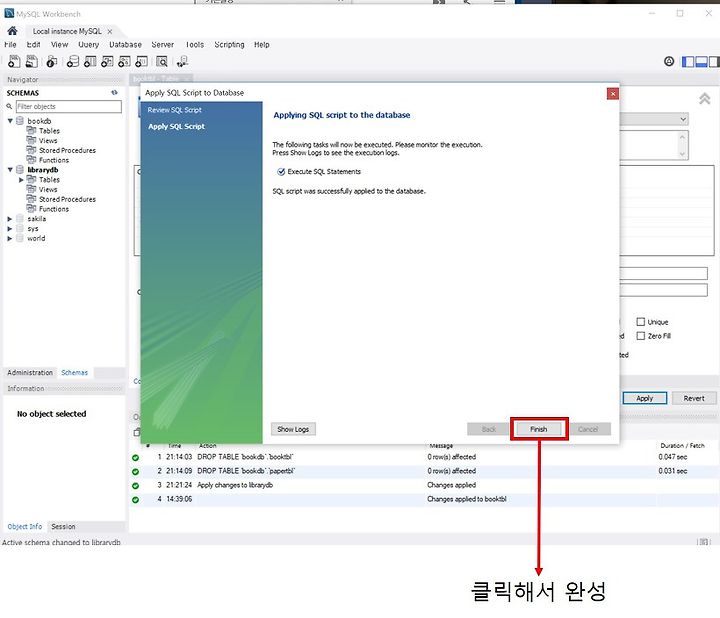Select the world schema name
This screenshot has width=720, height=618.
(36, 238)
